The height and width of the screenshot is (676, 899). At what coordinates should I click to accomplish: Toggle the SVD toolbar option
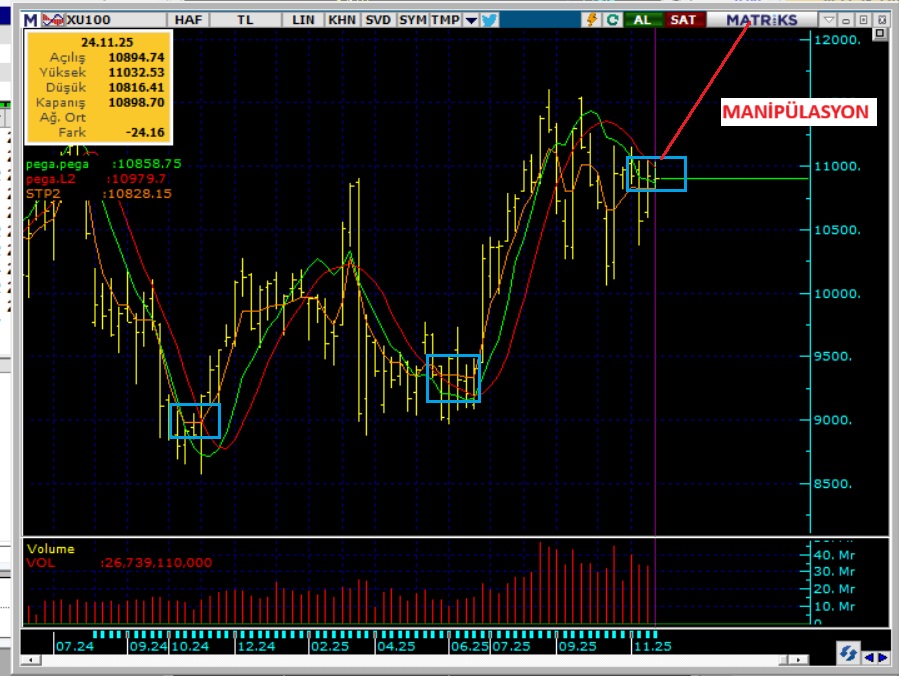coord(377,20)
